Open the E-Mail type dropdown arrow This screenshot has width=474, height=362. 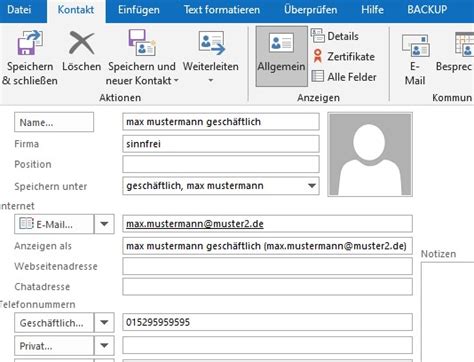[104, 224]
